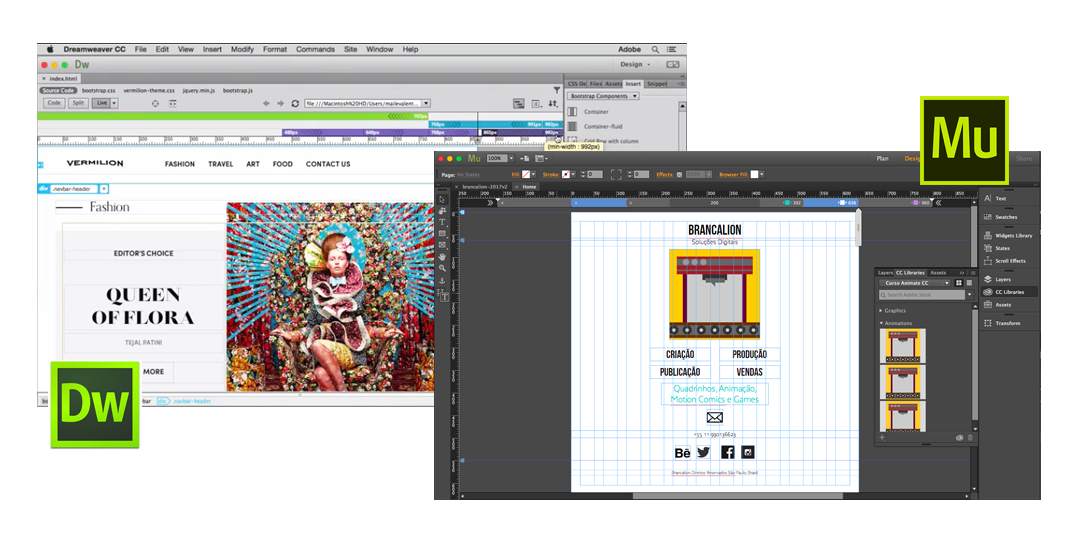Viewport: 1070px width, 549px height.
Task: Go forward in Dreamweaver live view
Action: pos(280,103)
